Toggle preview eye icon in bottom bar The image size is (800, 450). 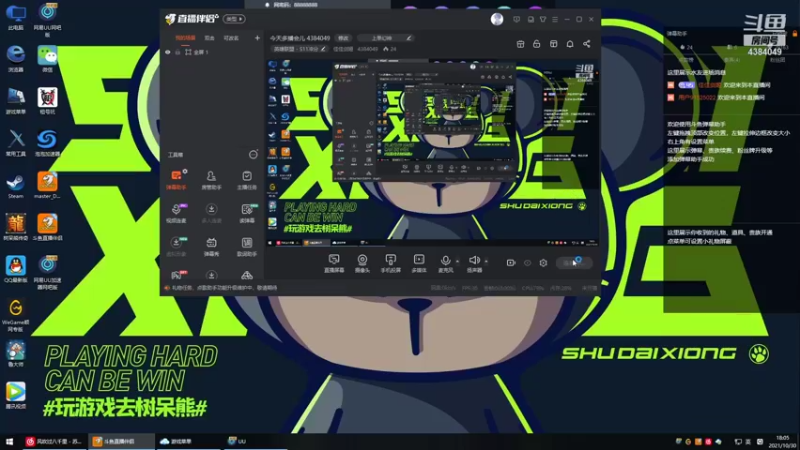click(x=528, y=263)
